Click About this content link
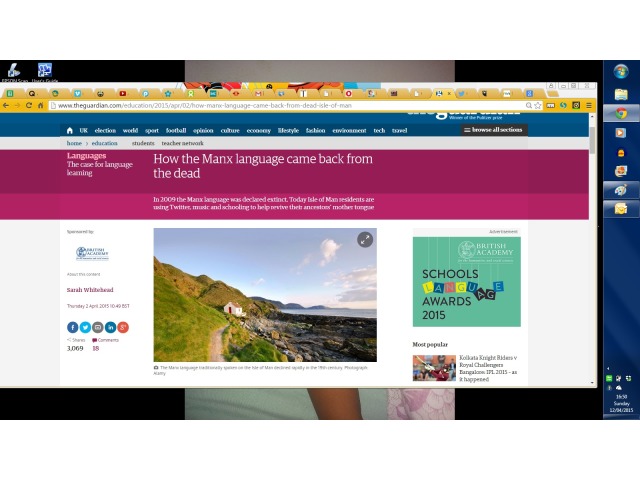Screen dimensions: 640x480 [84, 274]
